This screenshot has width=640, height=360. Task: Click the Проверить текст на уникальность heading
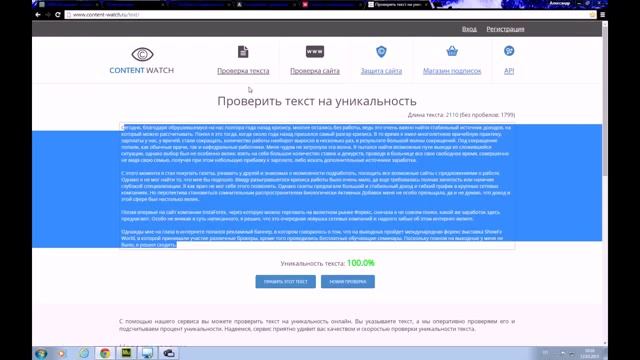tap(317, 101)
